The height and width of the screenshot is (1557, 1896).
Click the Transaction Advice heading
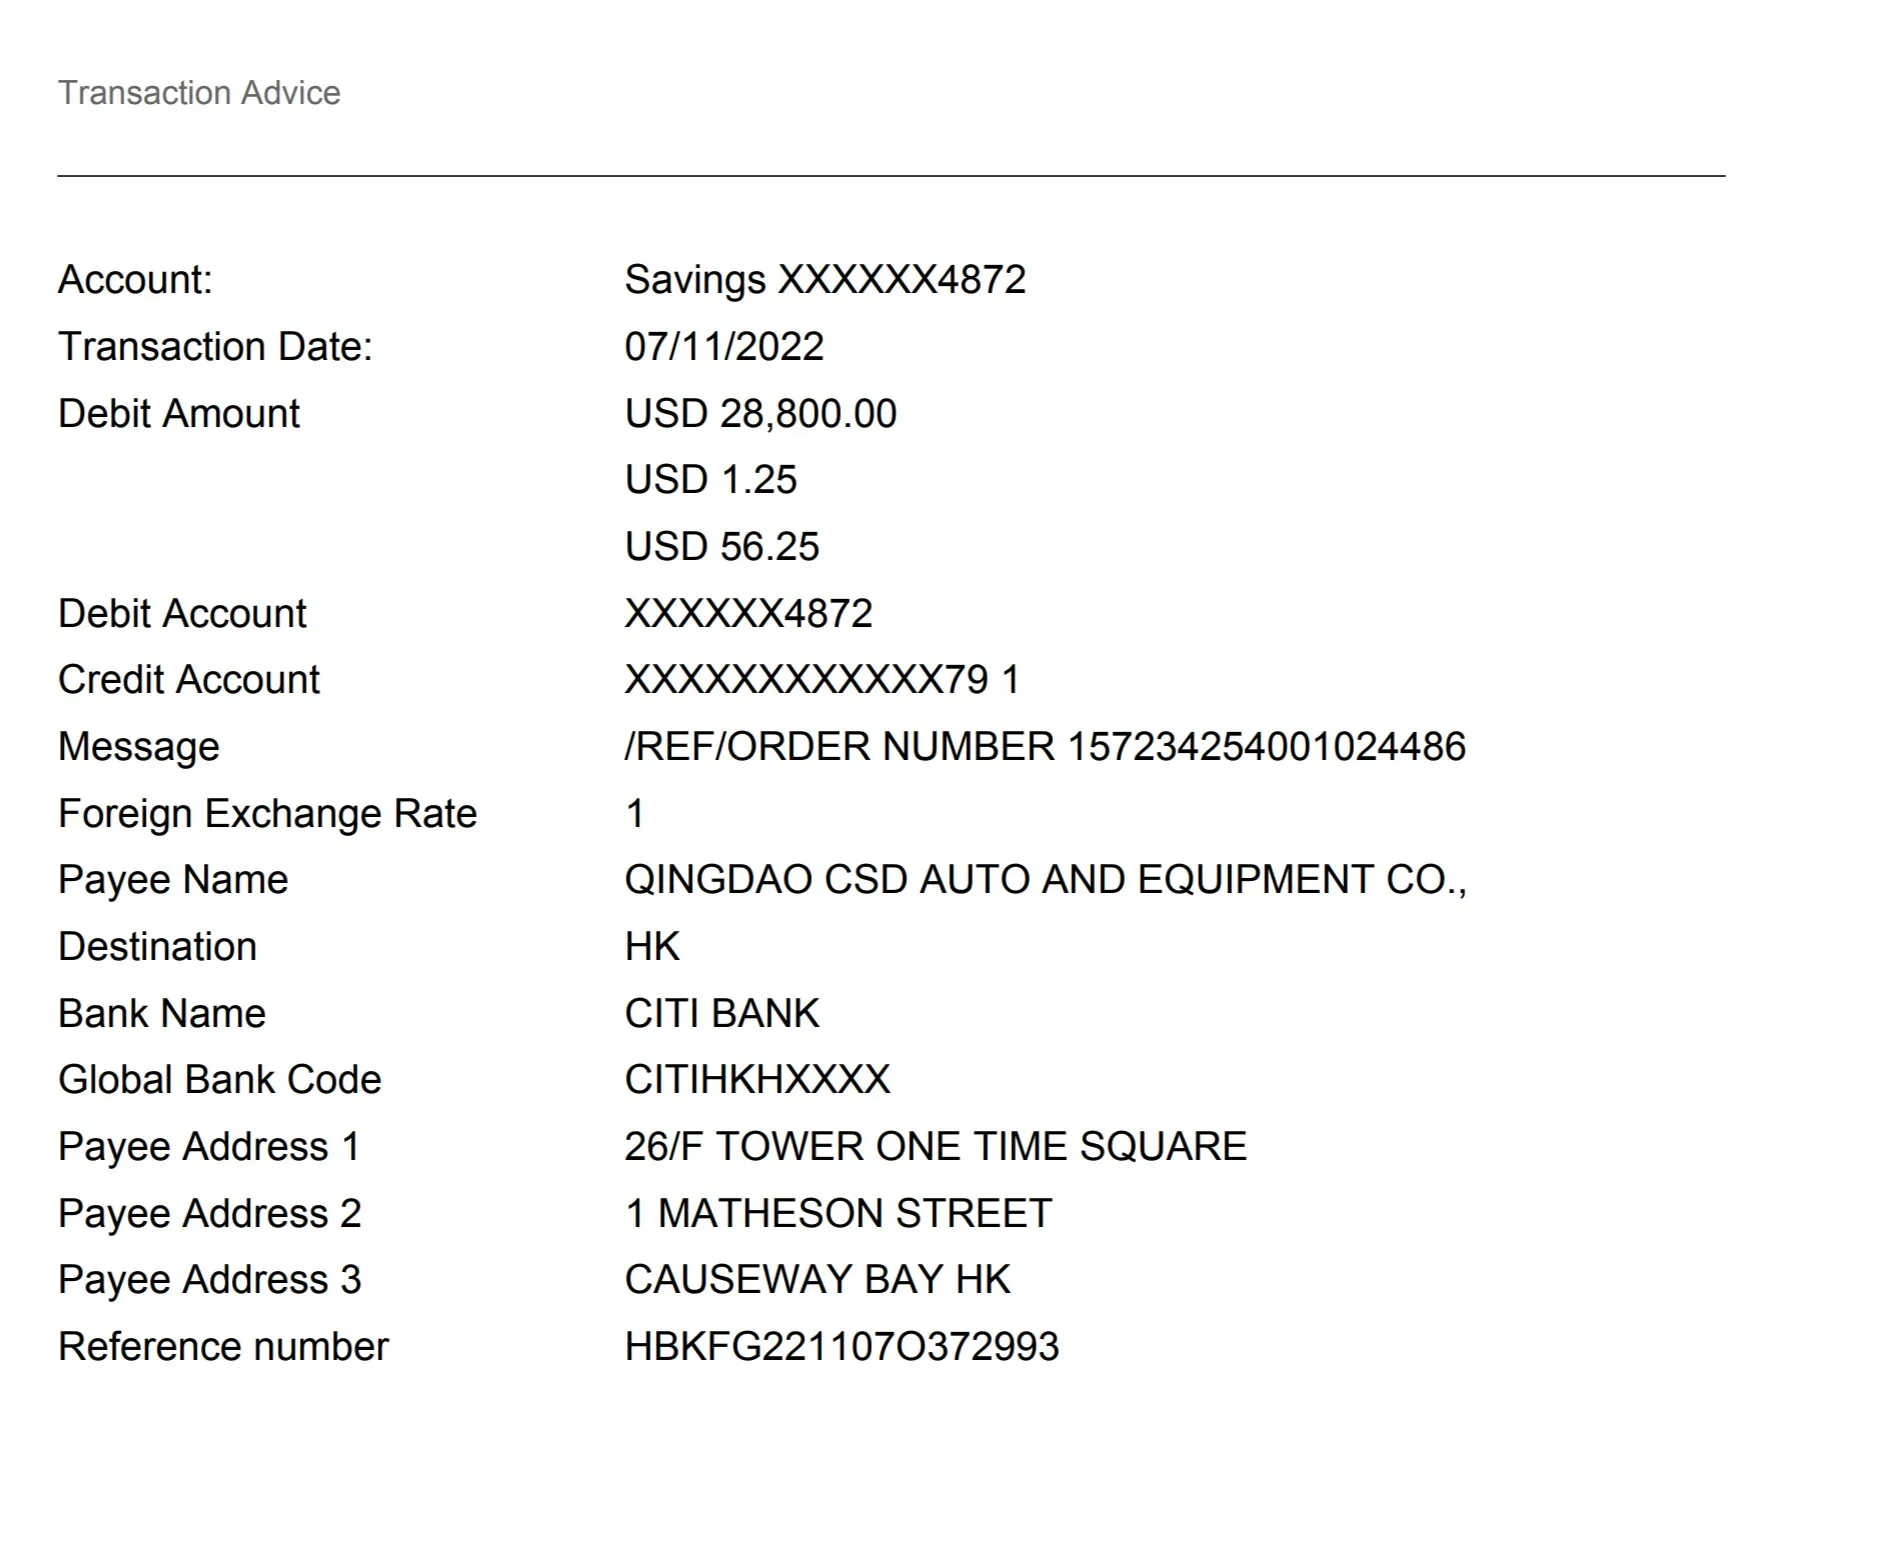pyautogui.click(x=199, y=93)
